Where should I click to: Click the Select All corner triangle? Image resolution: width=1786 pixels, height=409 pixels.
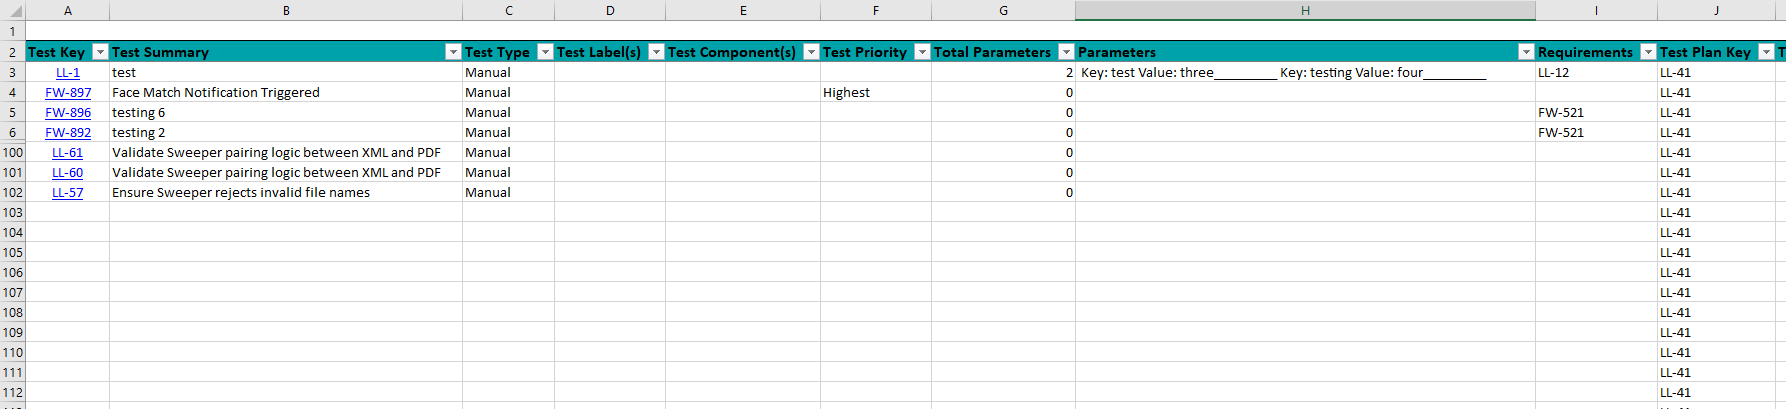pos(13,11)
